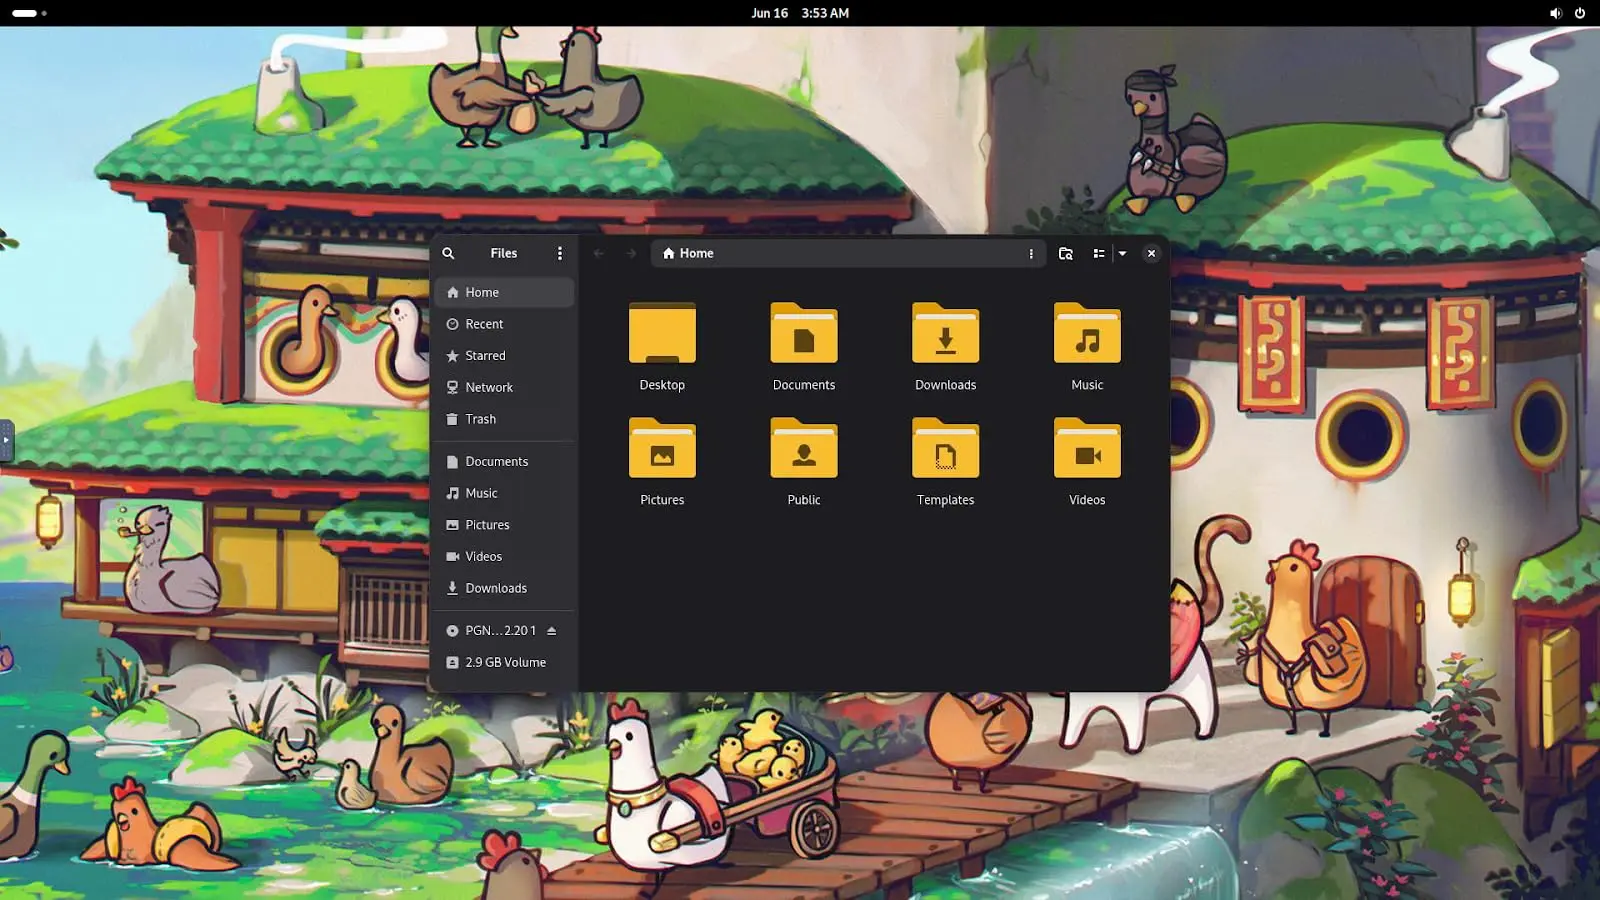Open the 2.9 GB Volume
Image resolution: width=1600 pixels, height=900 pixels.
(x=504, y=663)
